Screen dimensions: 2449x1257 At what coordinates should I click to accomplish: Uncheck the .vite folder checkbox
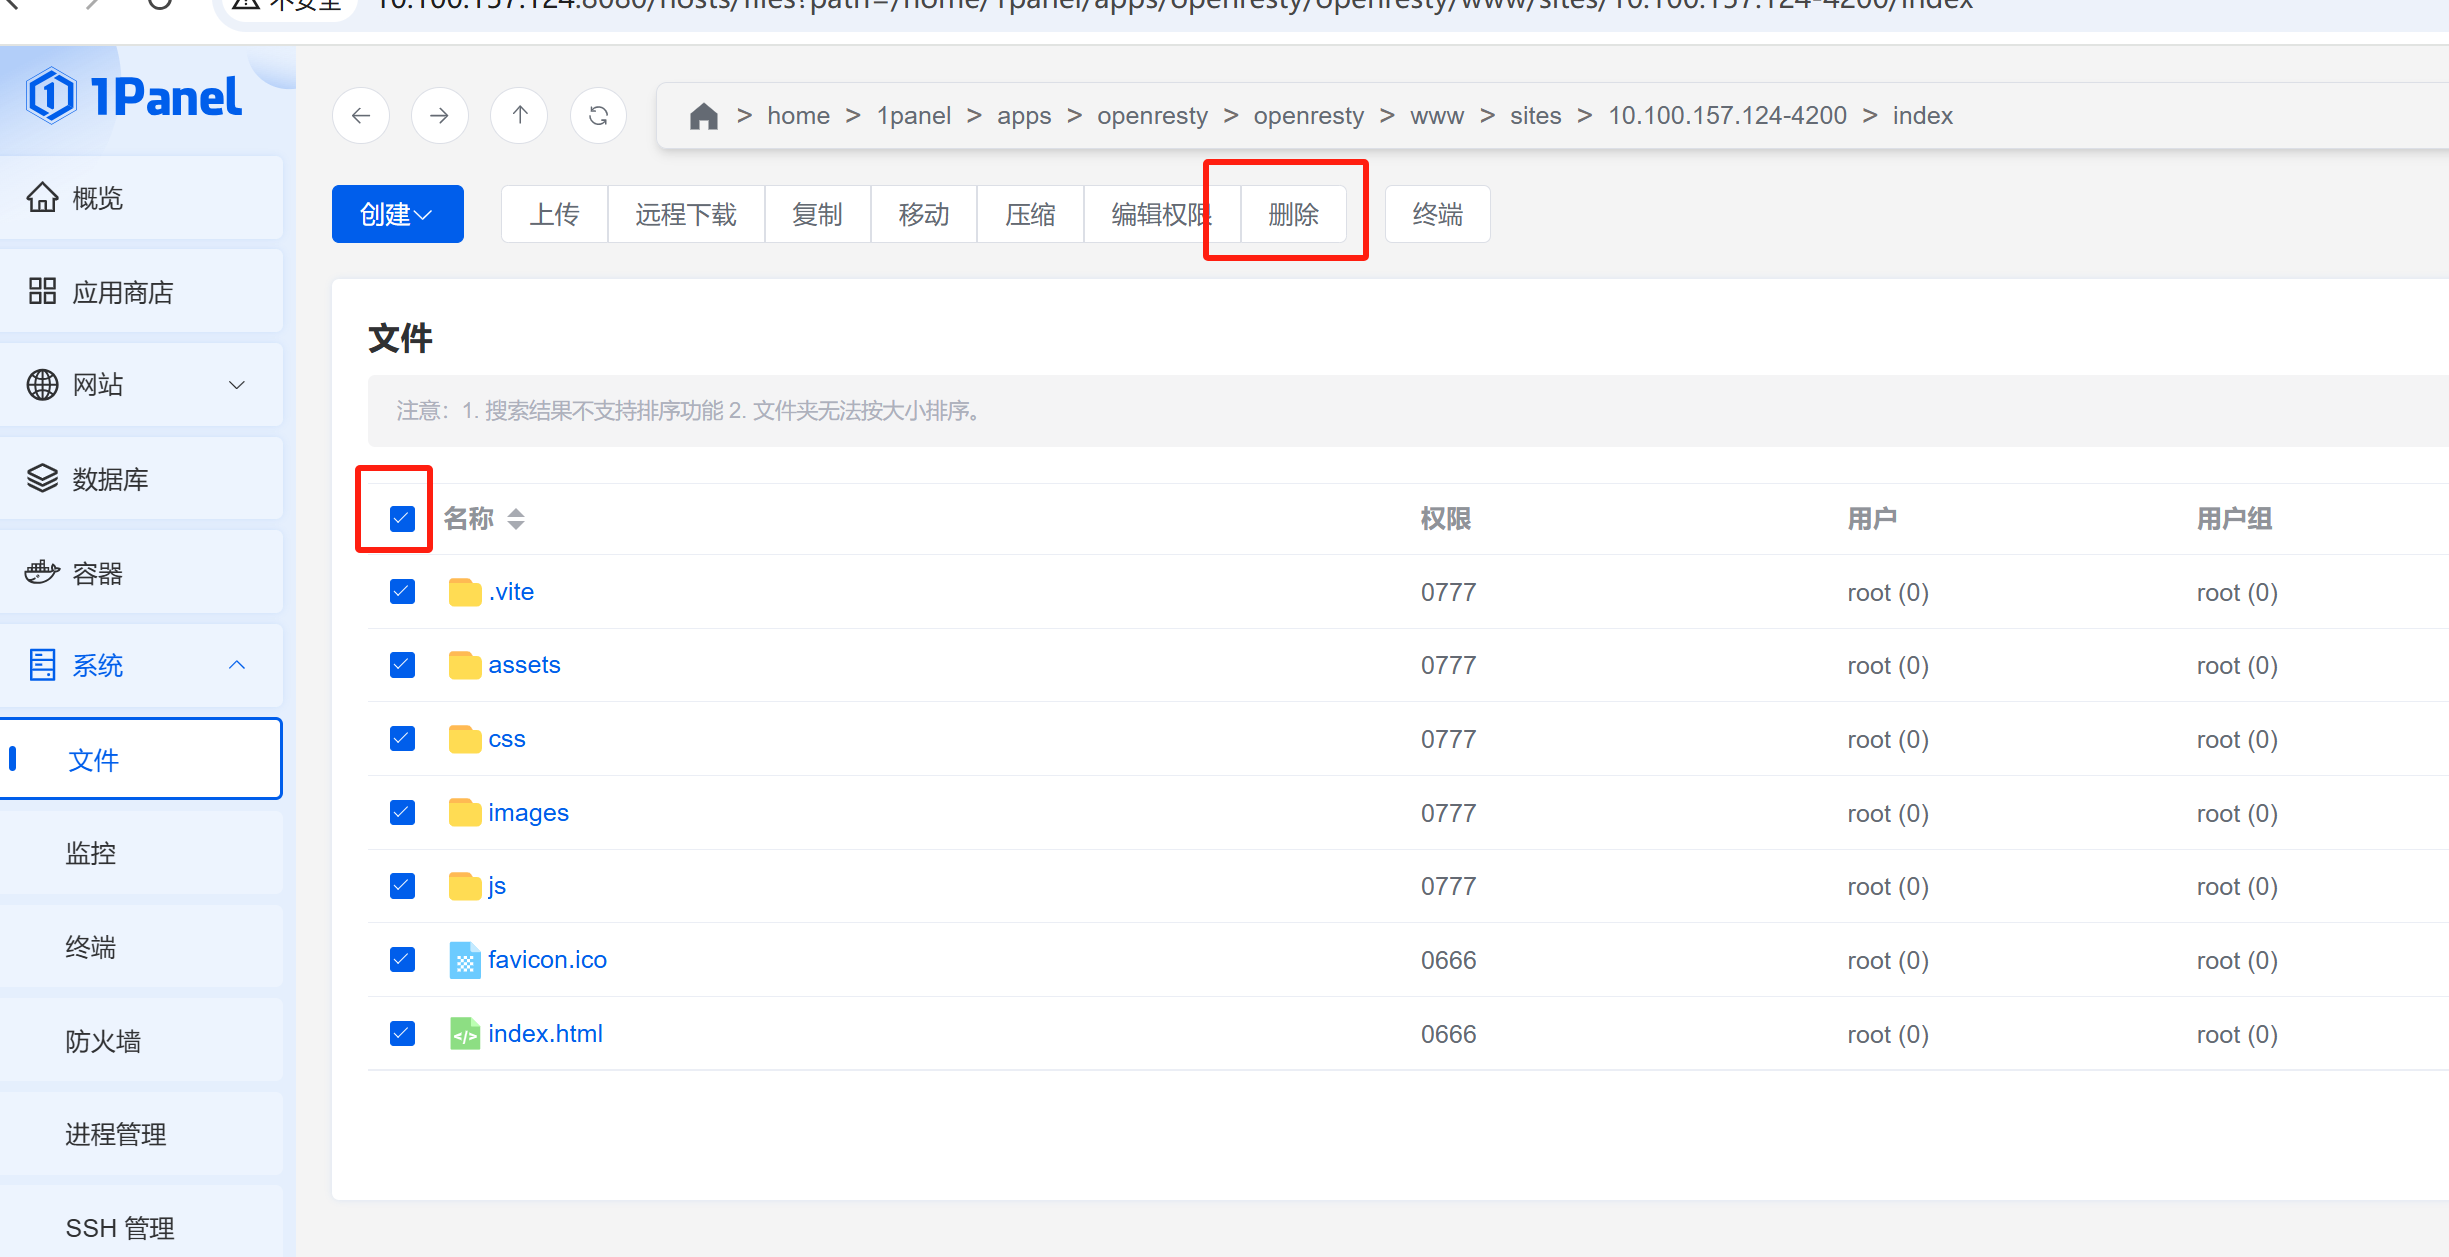pos(402,592)
